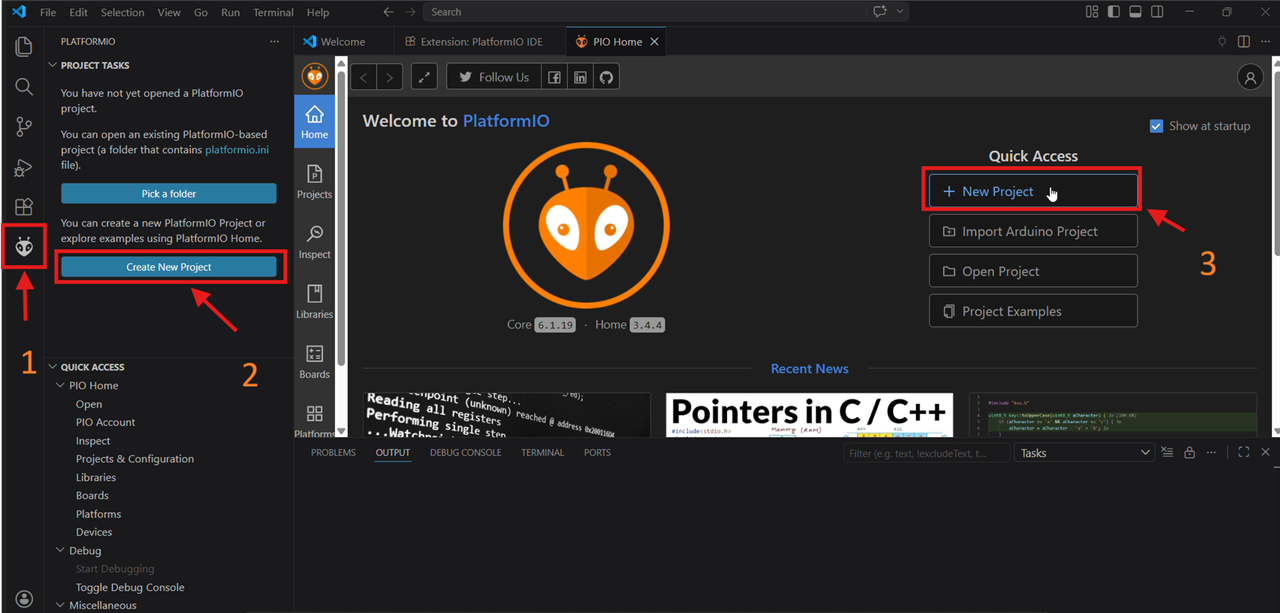Open the Help menu

click(318, 12)
